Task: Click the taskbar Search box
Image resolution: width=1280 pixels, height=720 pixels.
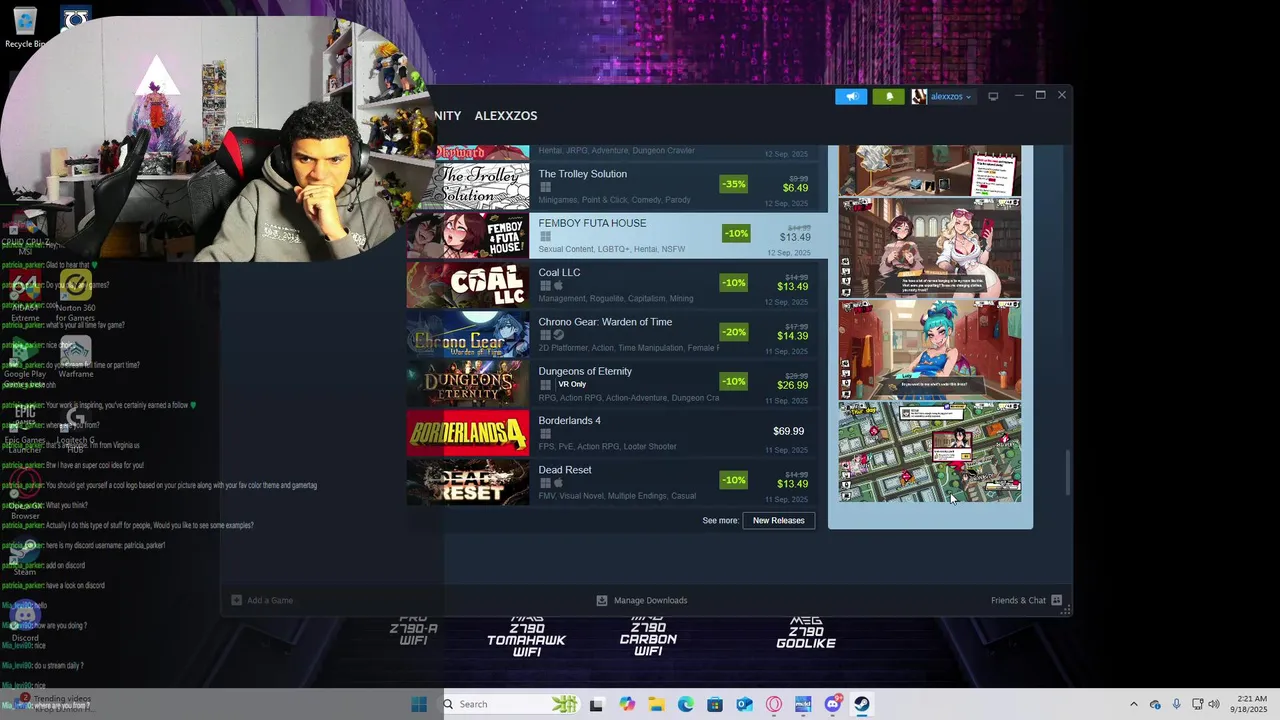Action: [512, 704]
